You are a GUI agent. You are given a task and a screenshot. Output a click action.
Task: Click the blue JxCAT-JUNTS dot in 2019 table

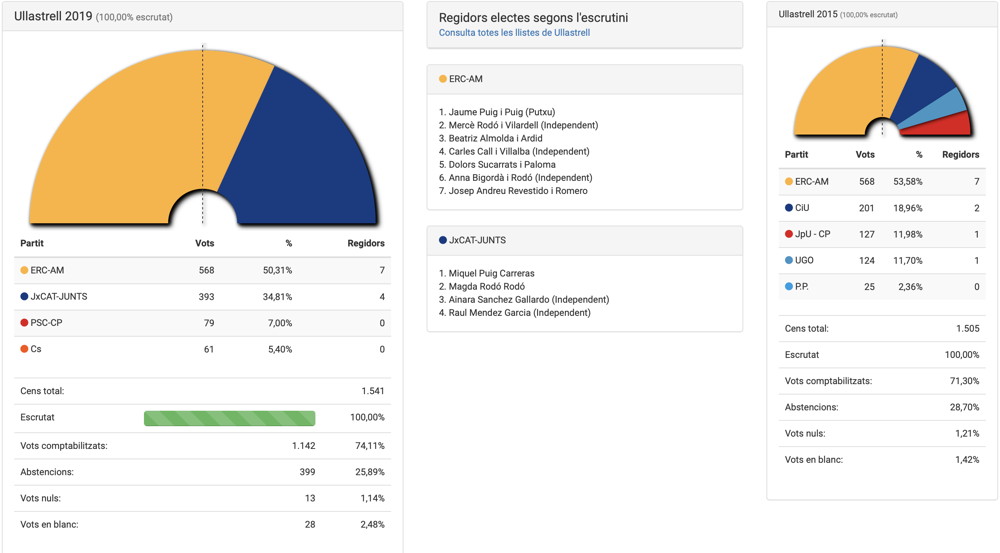point(24,297)
